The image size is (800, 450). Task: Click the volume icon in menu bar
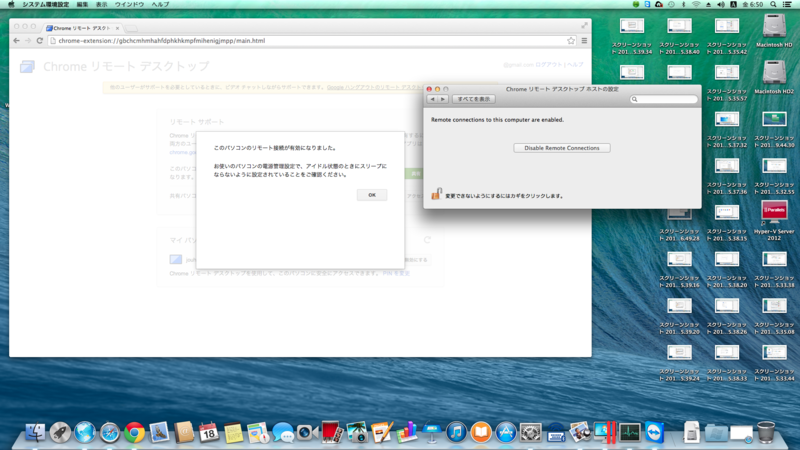[720, 4]
